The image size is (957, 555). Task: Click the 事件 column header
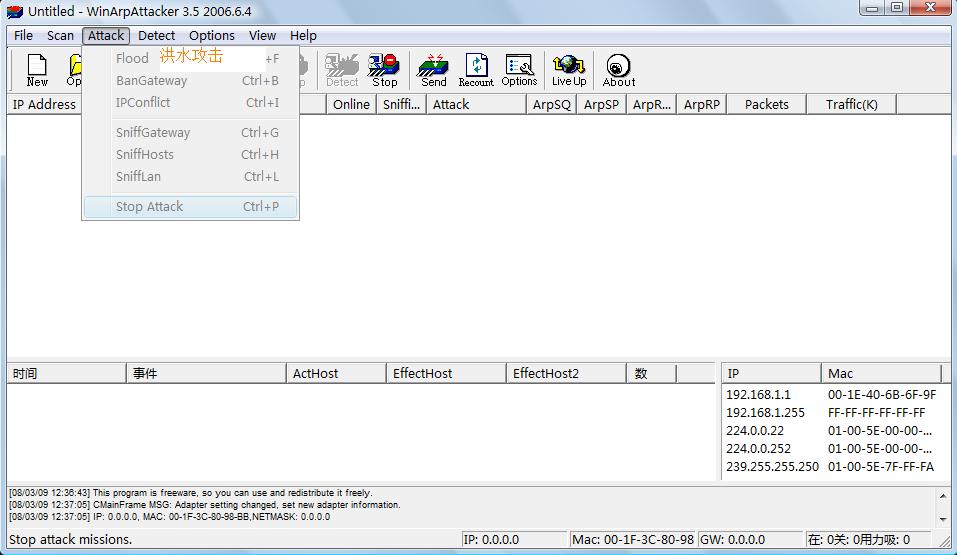206,373
